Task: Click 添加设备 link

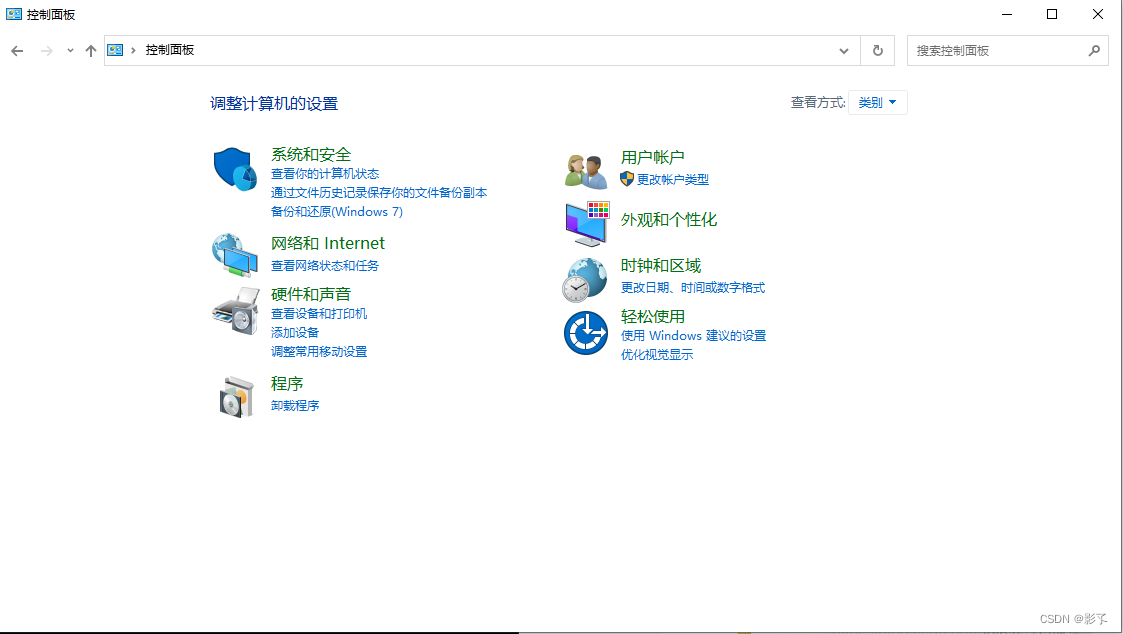Action: (x=295, y=333)
